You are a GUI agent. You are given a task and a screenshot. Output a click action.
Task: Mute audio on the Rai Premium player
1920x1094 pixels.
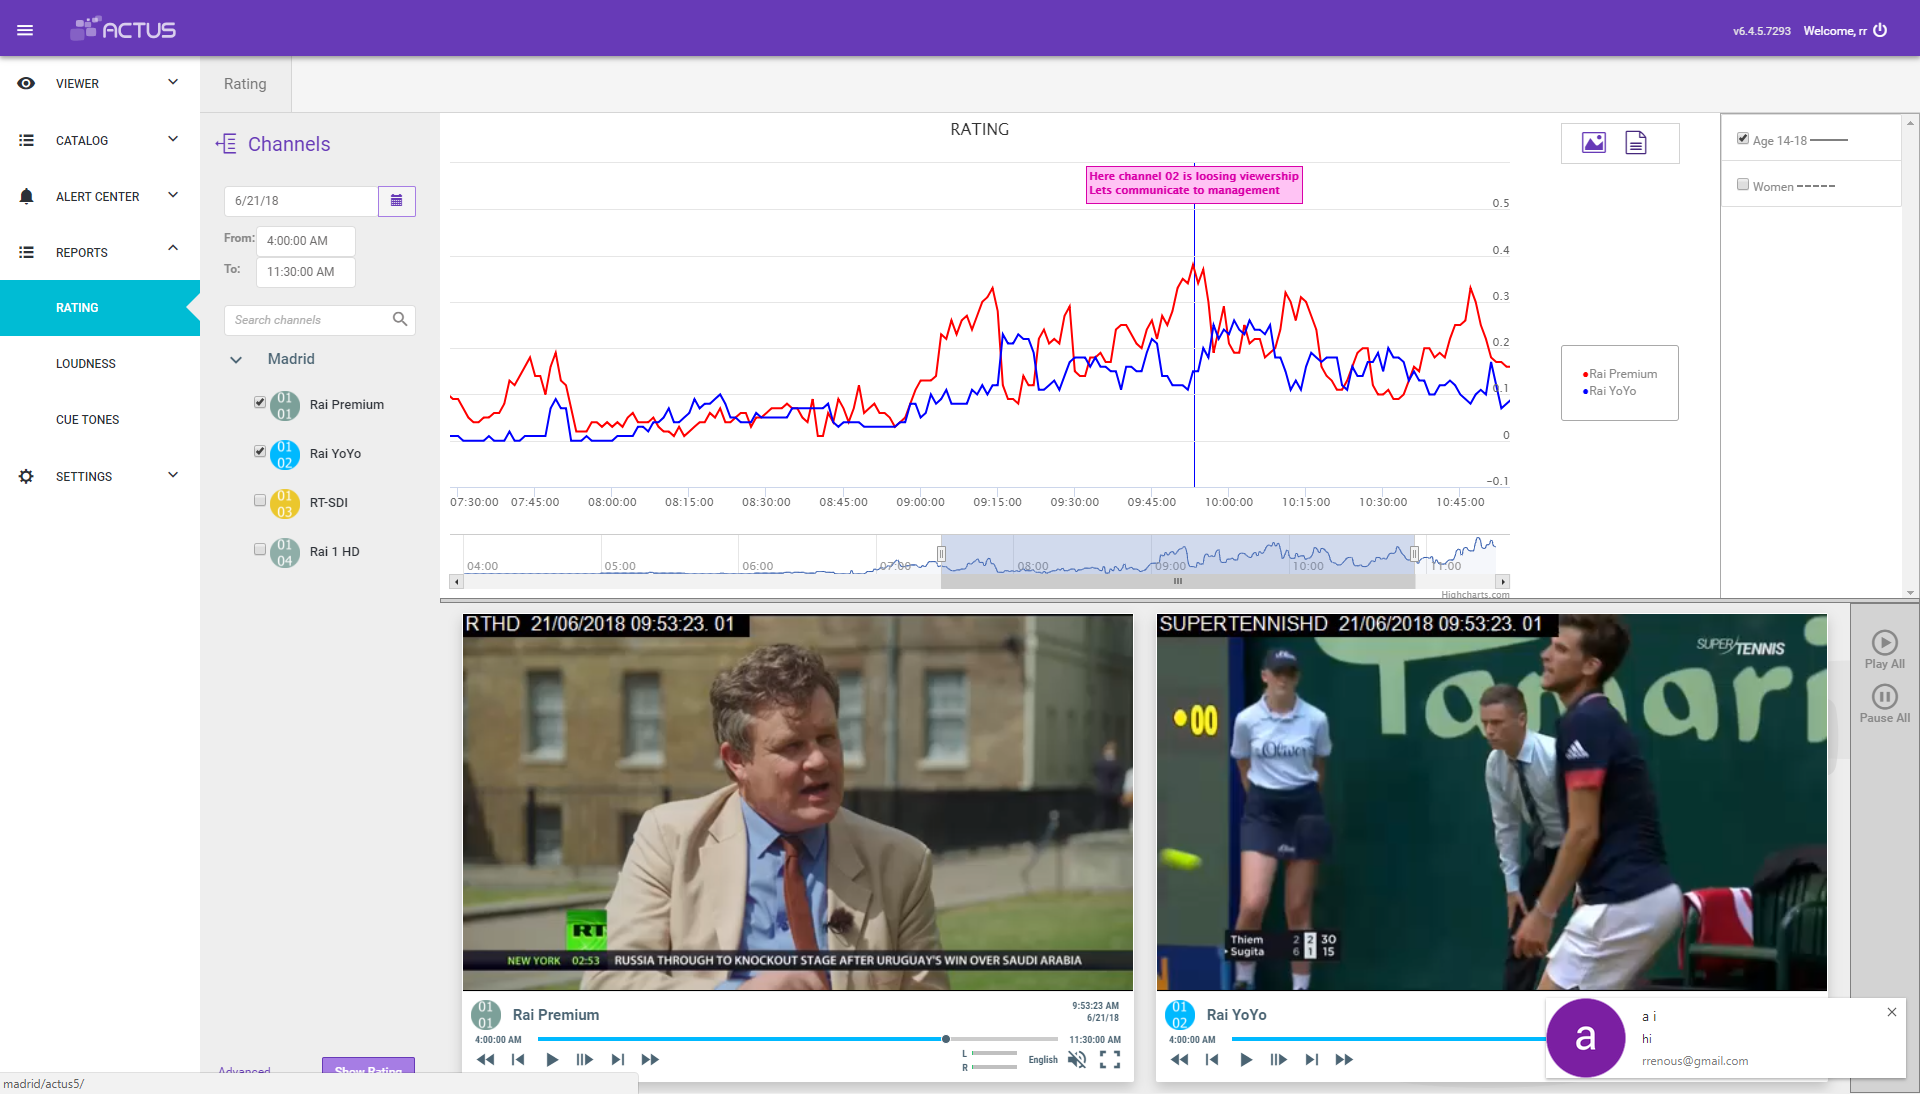coord(1077,1061)
